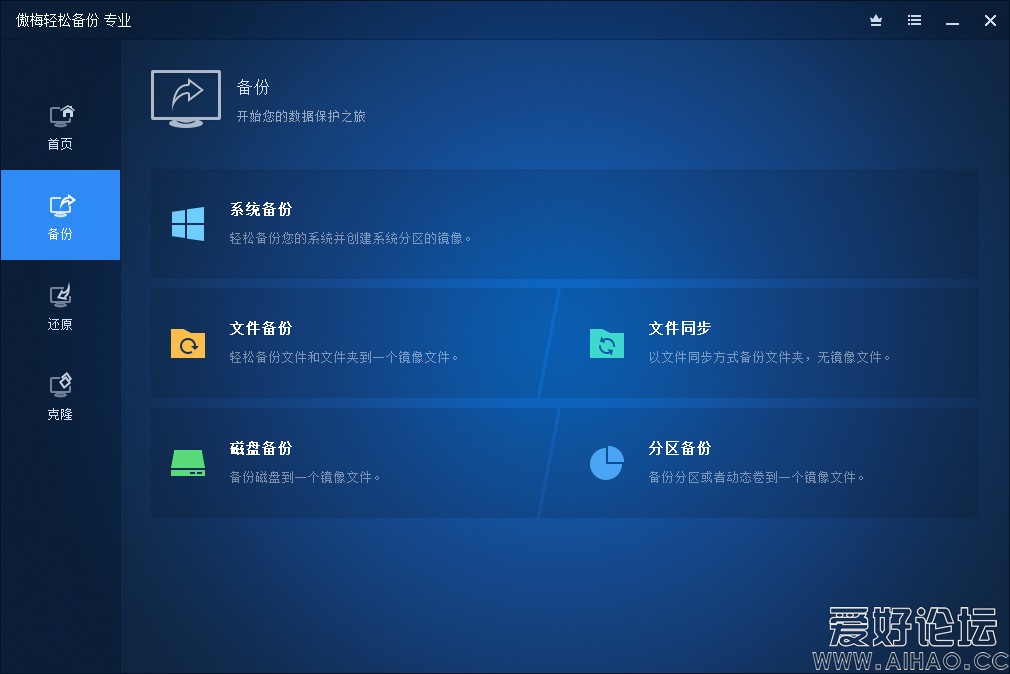Click description 备份磁盘到一个镜像文件
This screenshot has width=1010, height=674.
[305, 477]
